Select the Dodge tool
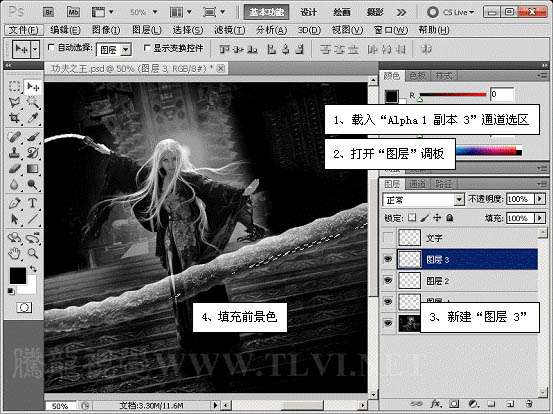This screenshot has height=414, width=553. 33,184
